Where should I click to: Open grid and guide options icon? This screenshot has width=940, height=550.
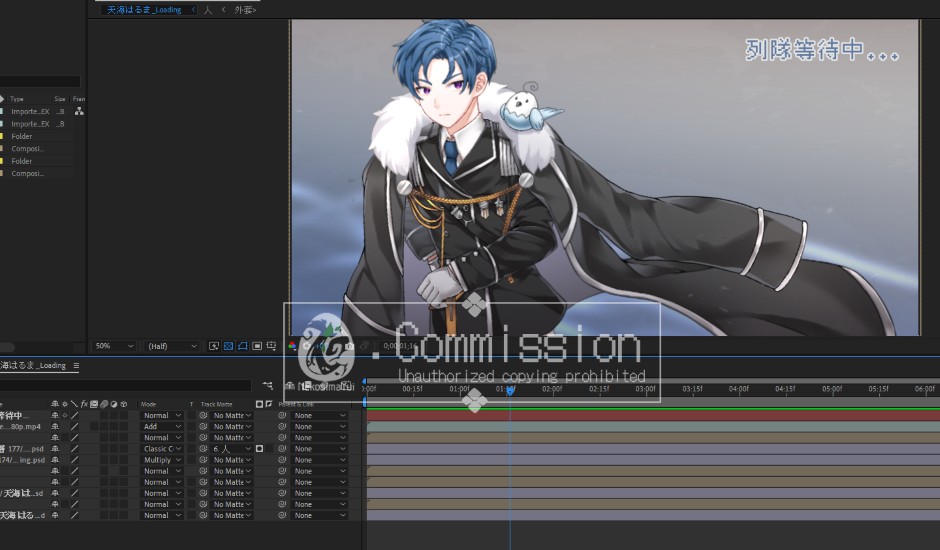(272, 346)
